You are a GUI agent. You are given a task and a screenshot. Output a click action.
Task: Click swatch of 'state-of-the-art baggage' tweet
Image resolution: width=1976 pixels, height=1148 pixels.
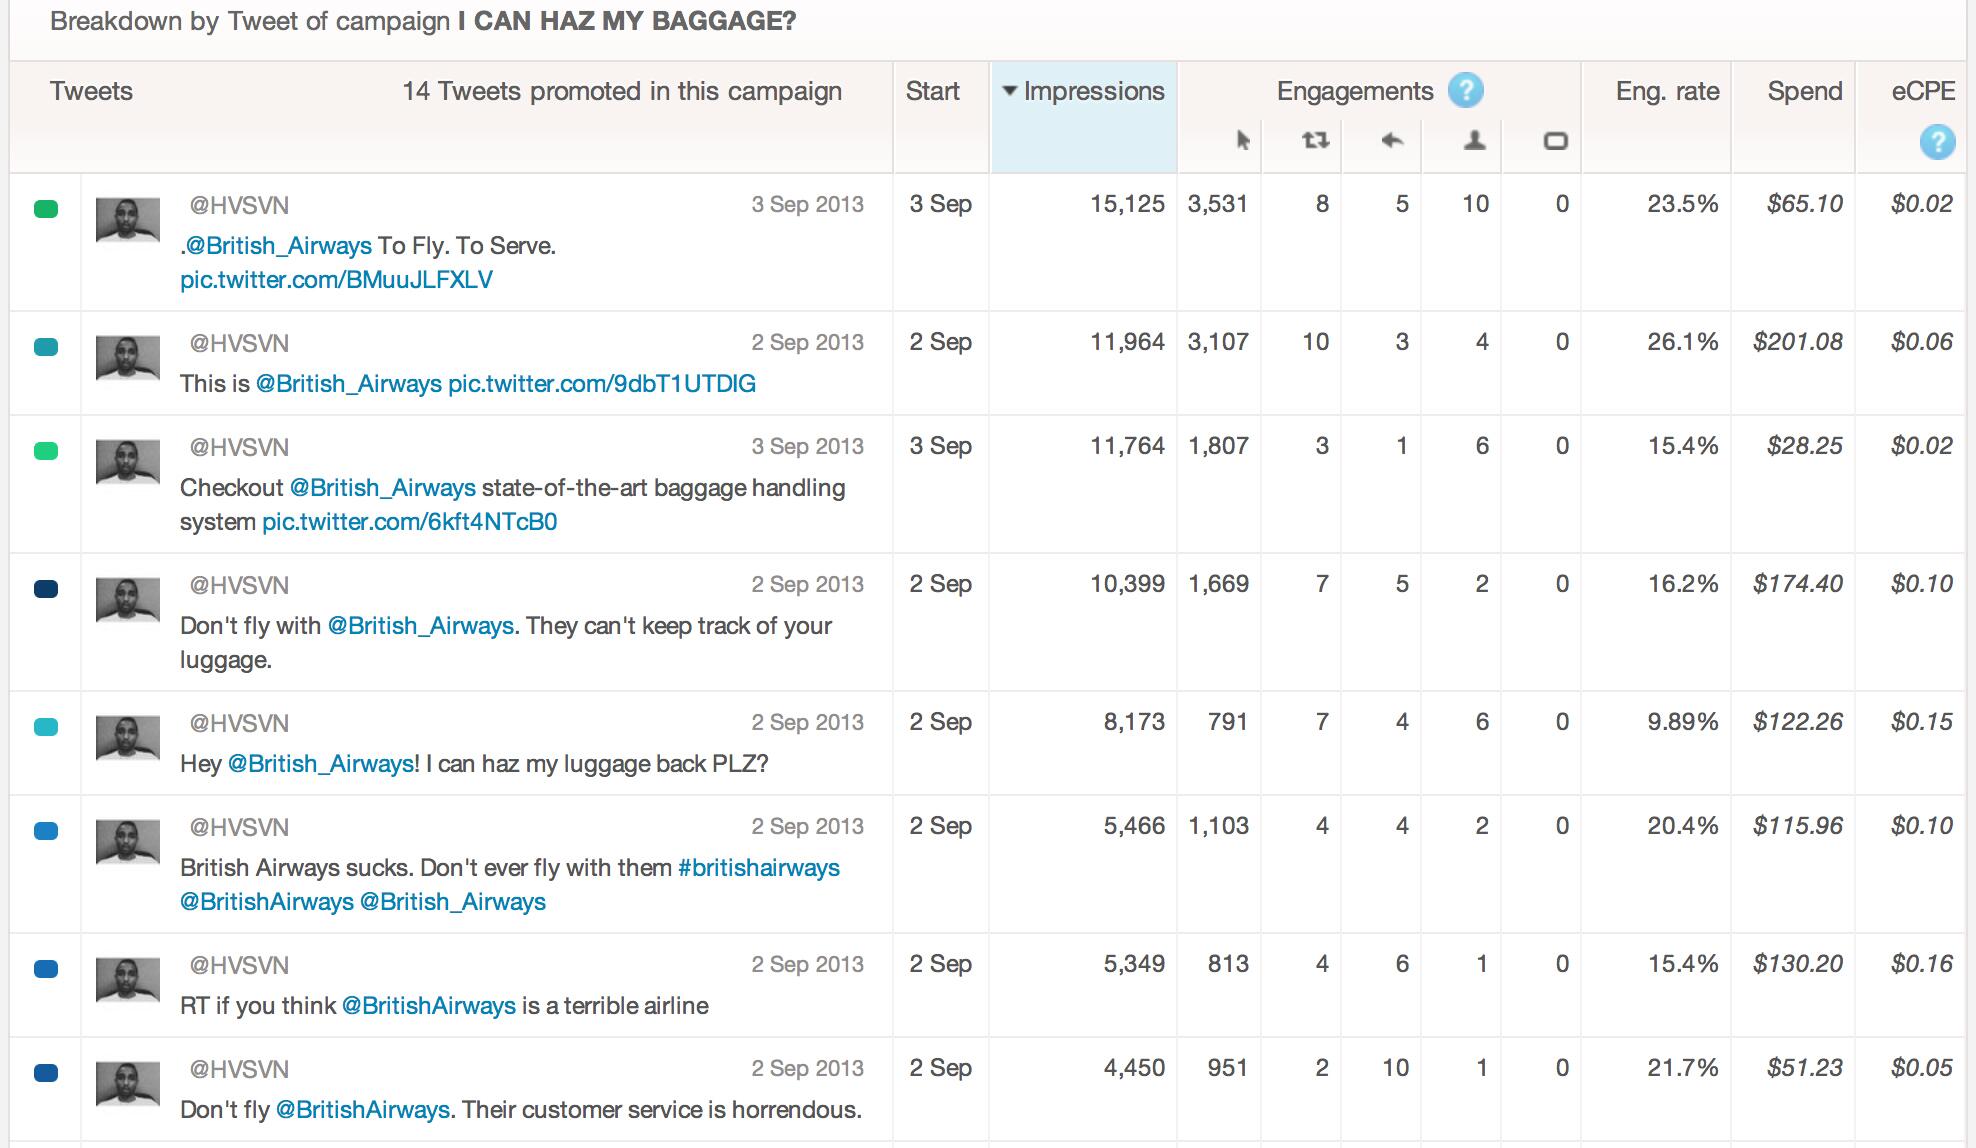(46, 451)
